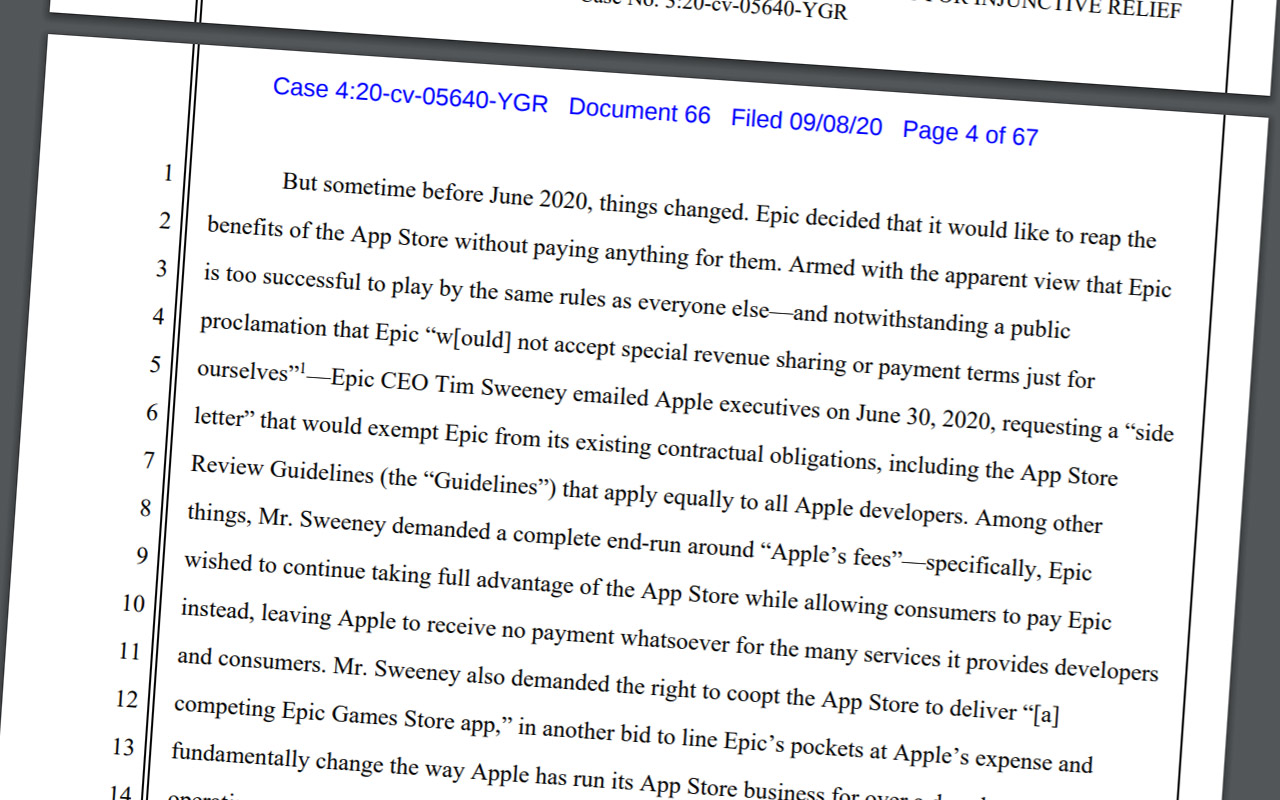This screenshot has width=1280, height=800.
Task: Click line number 8 in the margin
Action: pos(145,508)
